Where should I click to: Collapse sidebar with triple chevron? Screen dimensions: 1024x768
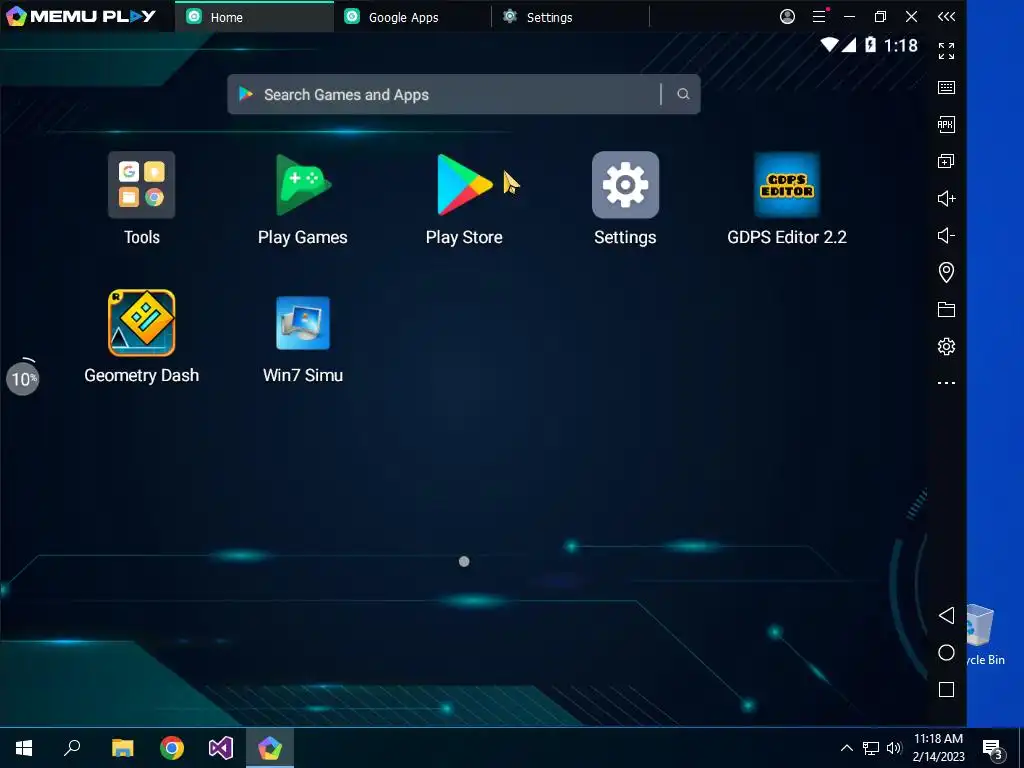click(946, 16)
